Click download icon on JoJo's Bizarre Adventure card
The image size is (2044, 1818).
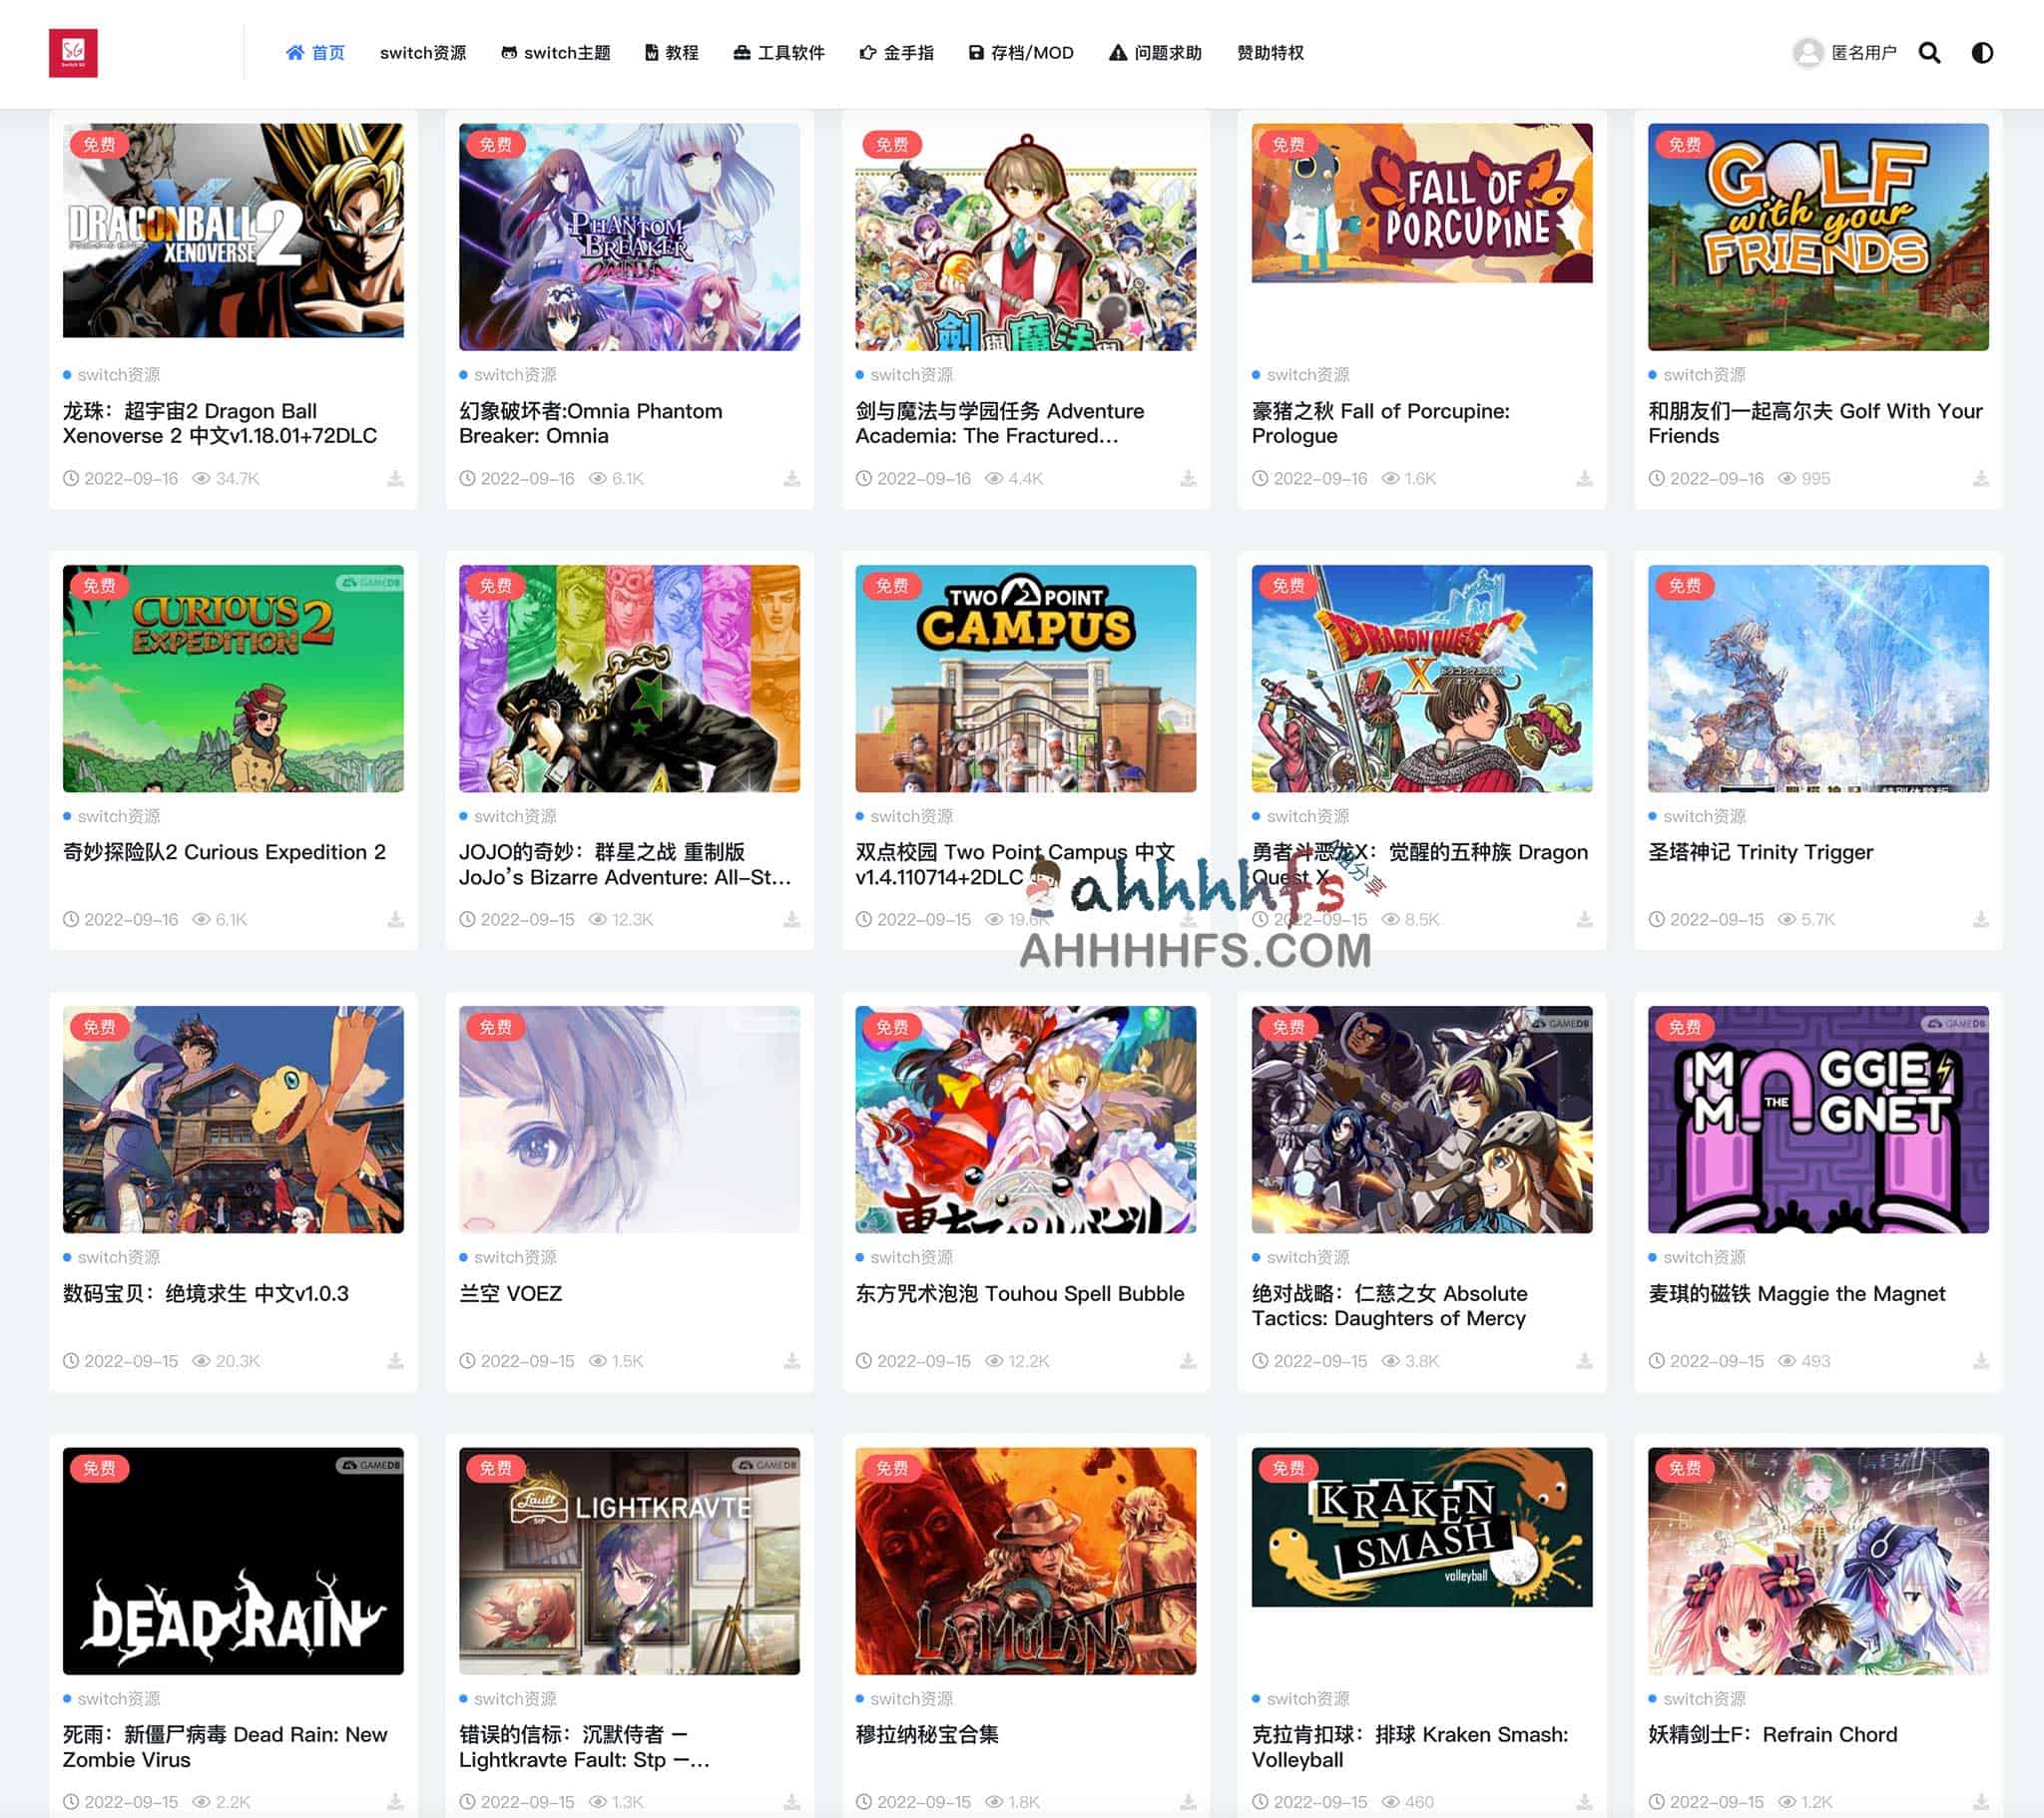tap(791, 919)
